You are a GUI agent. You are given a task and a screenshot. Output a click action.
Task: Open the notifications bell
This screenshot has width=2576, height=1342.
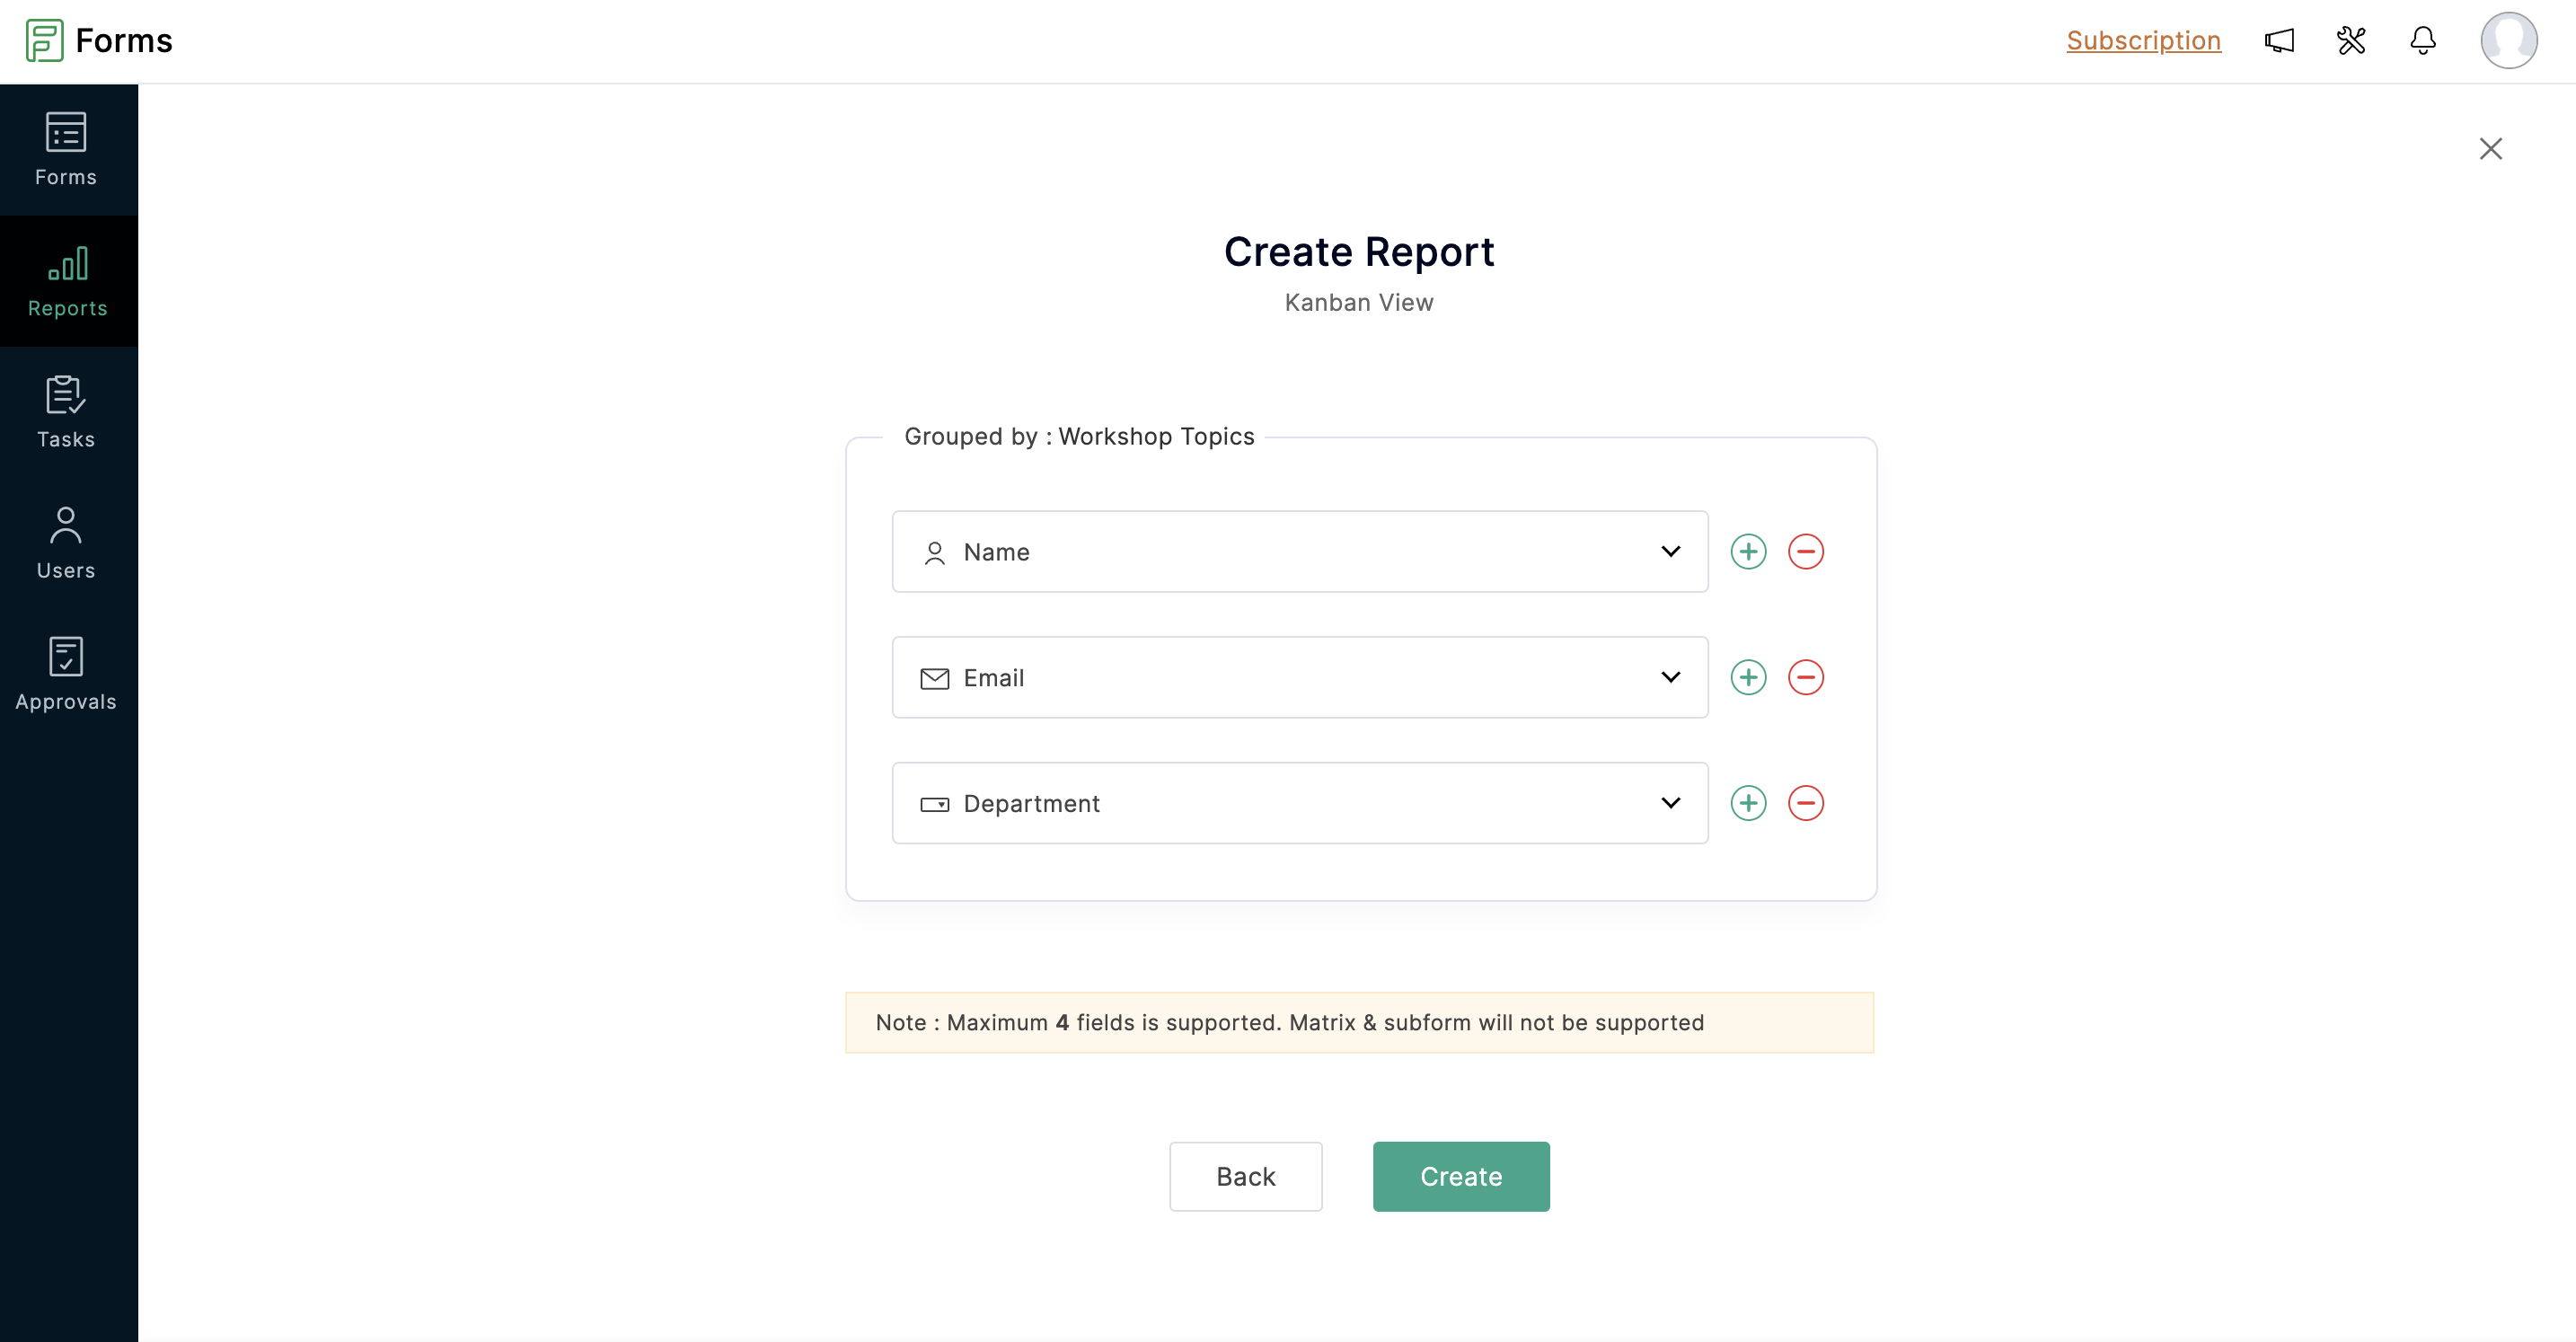tap(2422, 40)
